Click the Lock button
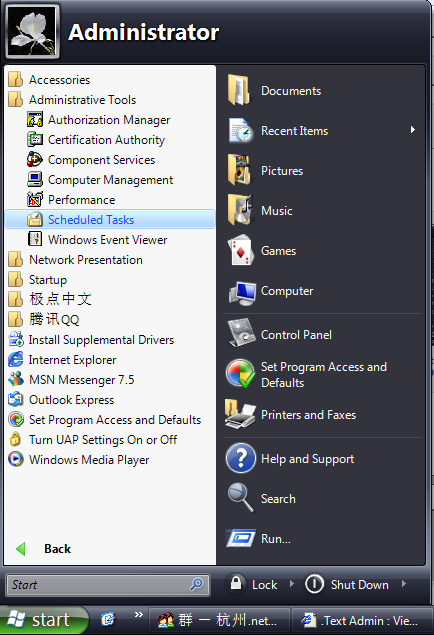 click(254, 584)
